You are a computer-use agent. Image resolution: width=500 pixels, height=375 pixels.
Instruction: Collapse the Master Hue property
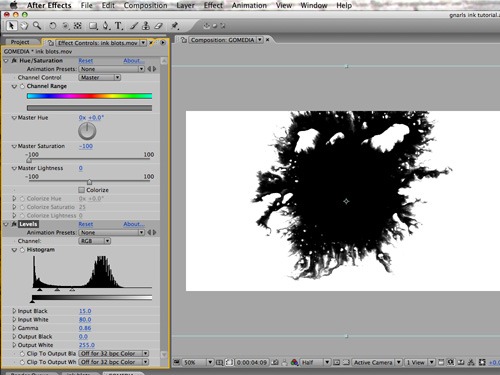14,118
